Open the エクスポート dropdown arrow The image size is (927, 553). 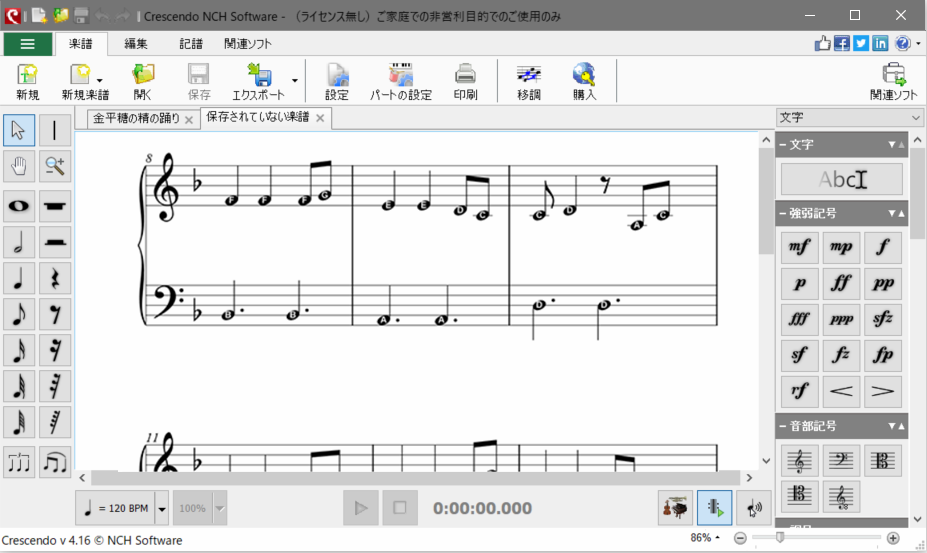click(294, 80)
